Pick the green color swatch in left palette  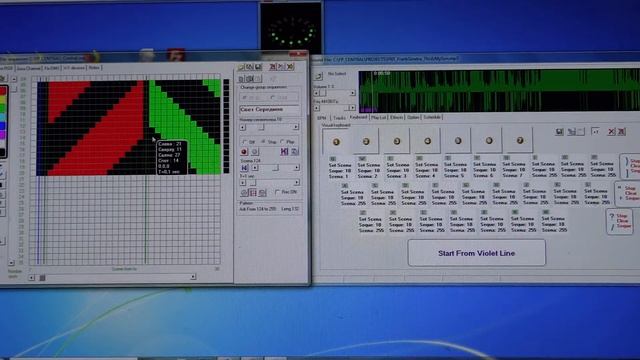tap(3, 108)
